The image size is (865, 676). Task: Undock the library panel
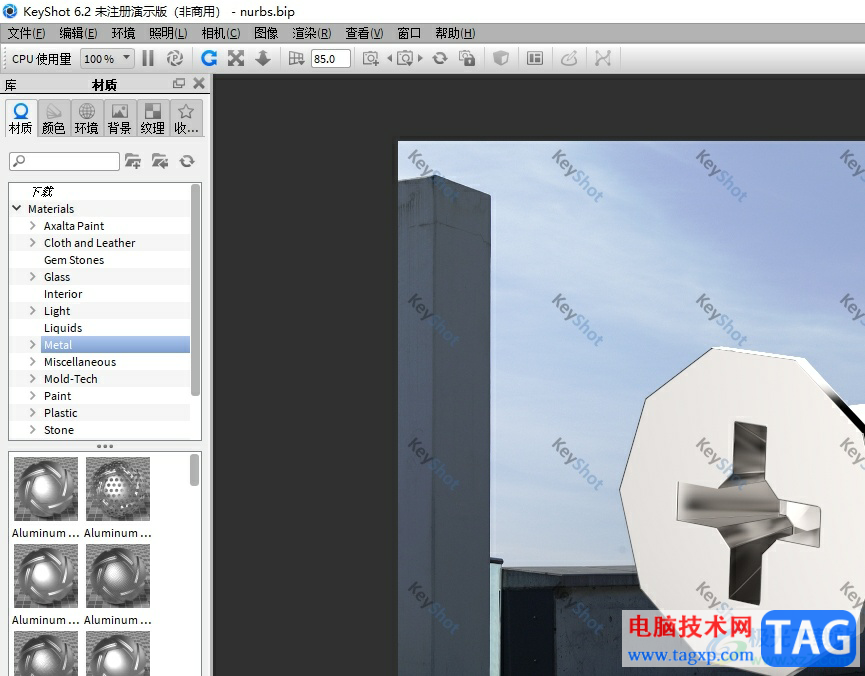[179, 83]
